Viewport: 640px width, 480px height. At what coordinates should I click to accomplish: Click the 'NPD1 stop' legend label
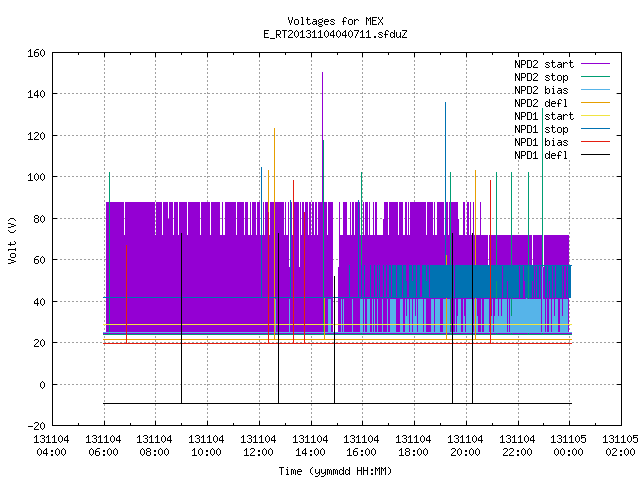tap(541, 129)
